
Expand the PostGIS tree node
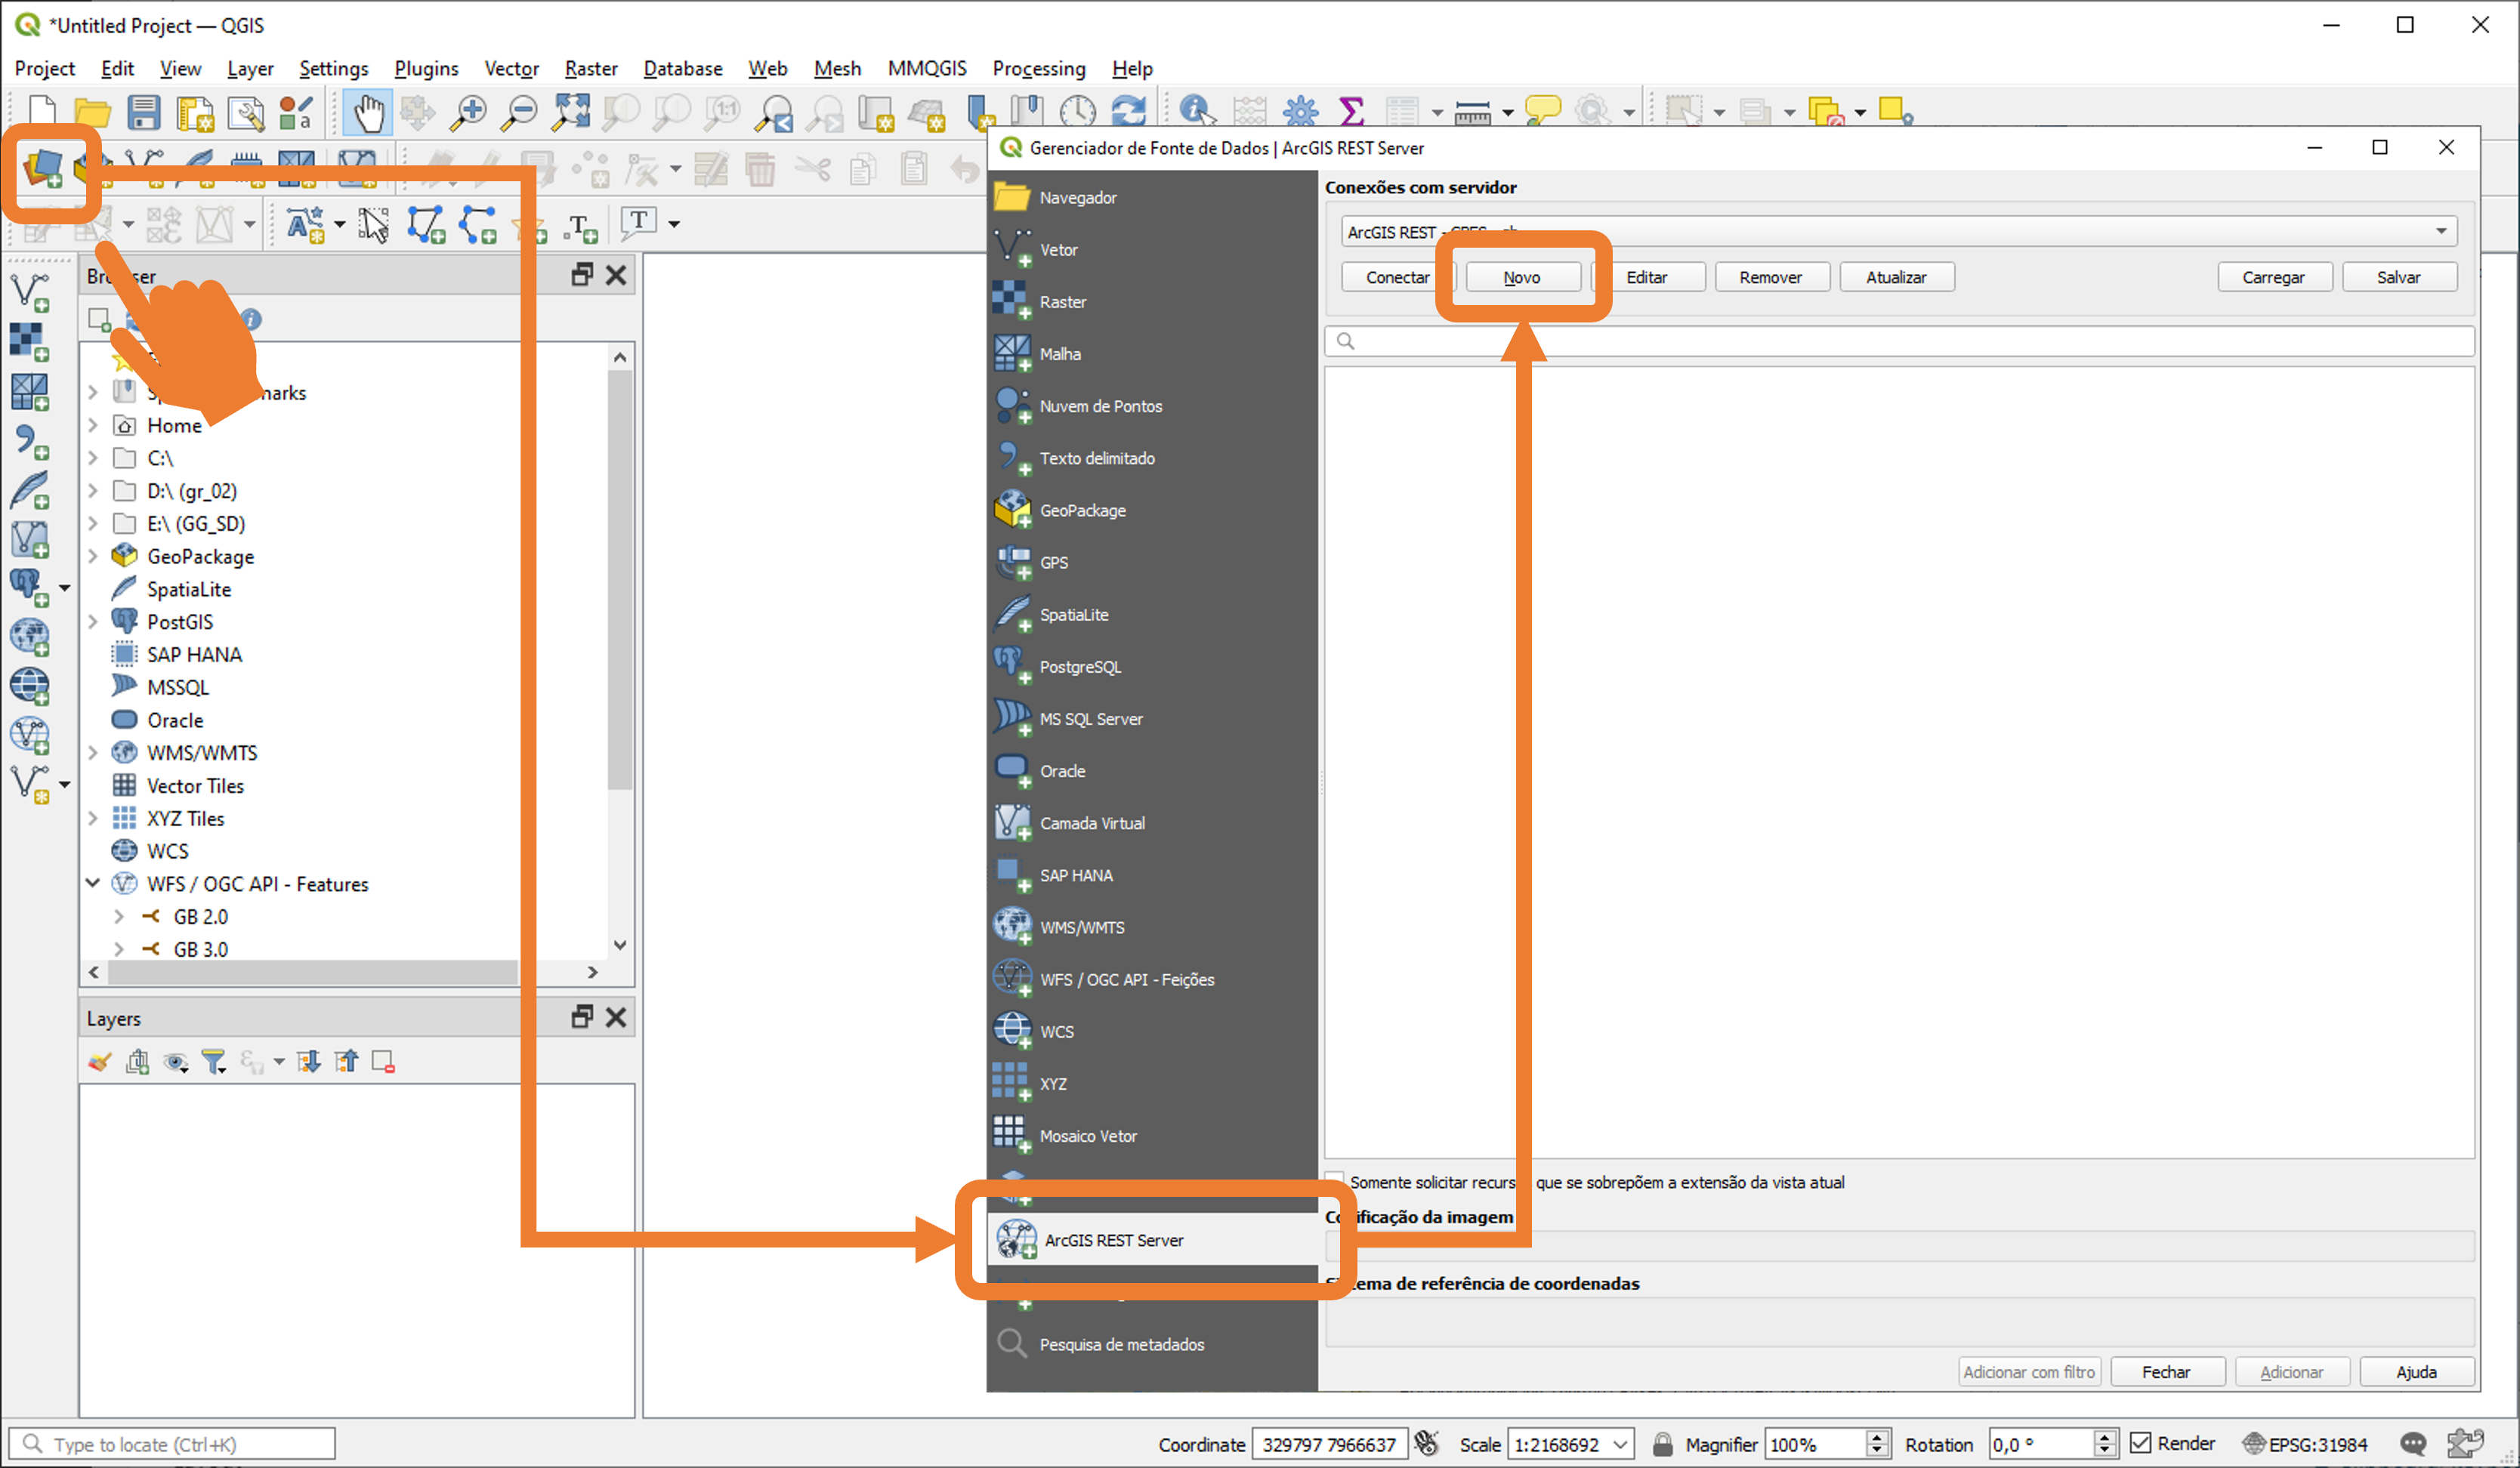pos(93,622)
